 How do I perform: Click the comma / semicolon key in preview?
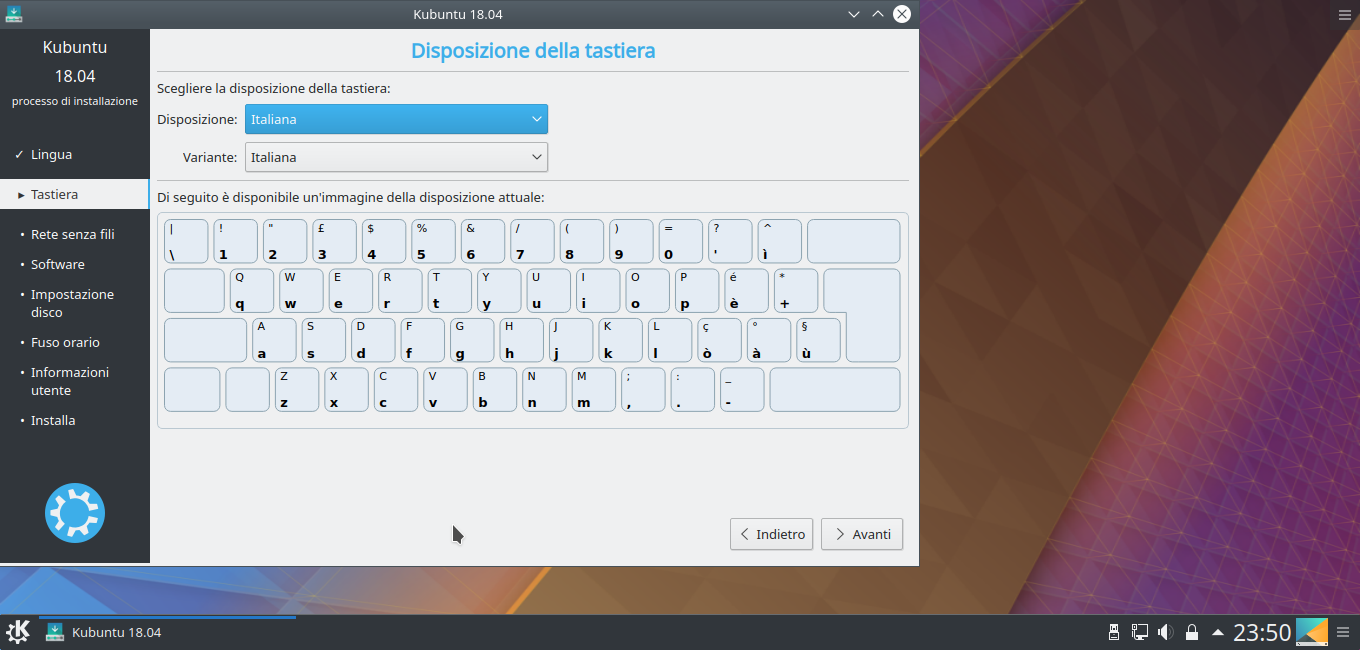click(643, 390)
